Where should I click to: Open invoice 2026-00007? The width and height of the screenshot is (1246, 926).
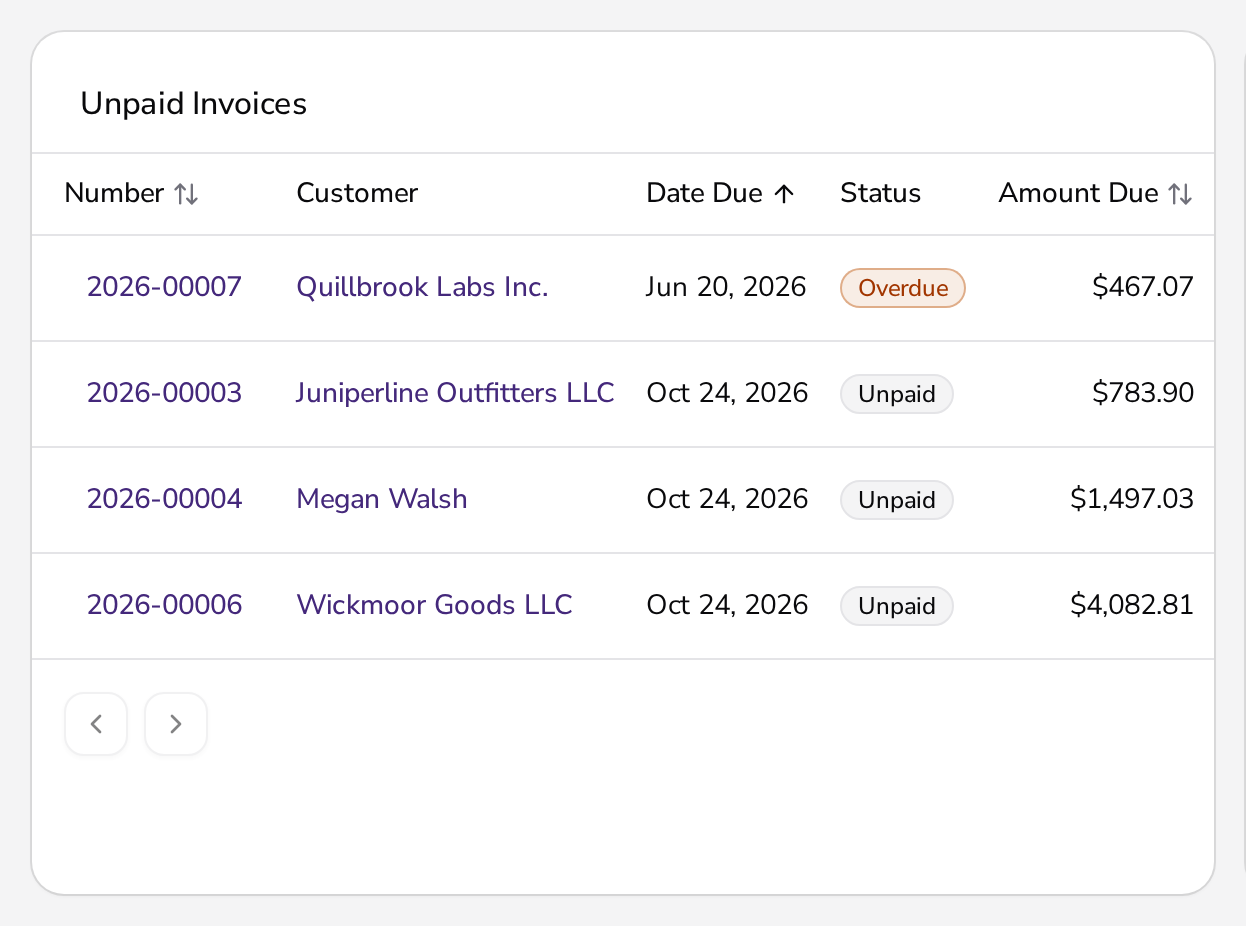point(164,288)
